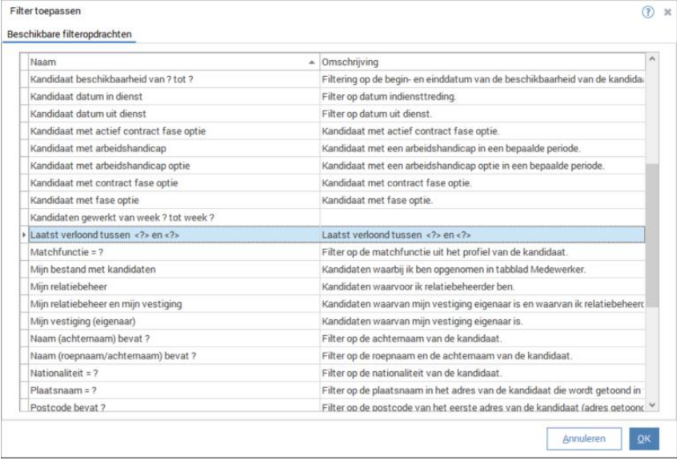The height and width of the screenshot is (460, 677).
Task: Switch to Beschikbare filteropdrachten tab
Action: coord(70,34)
